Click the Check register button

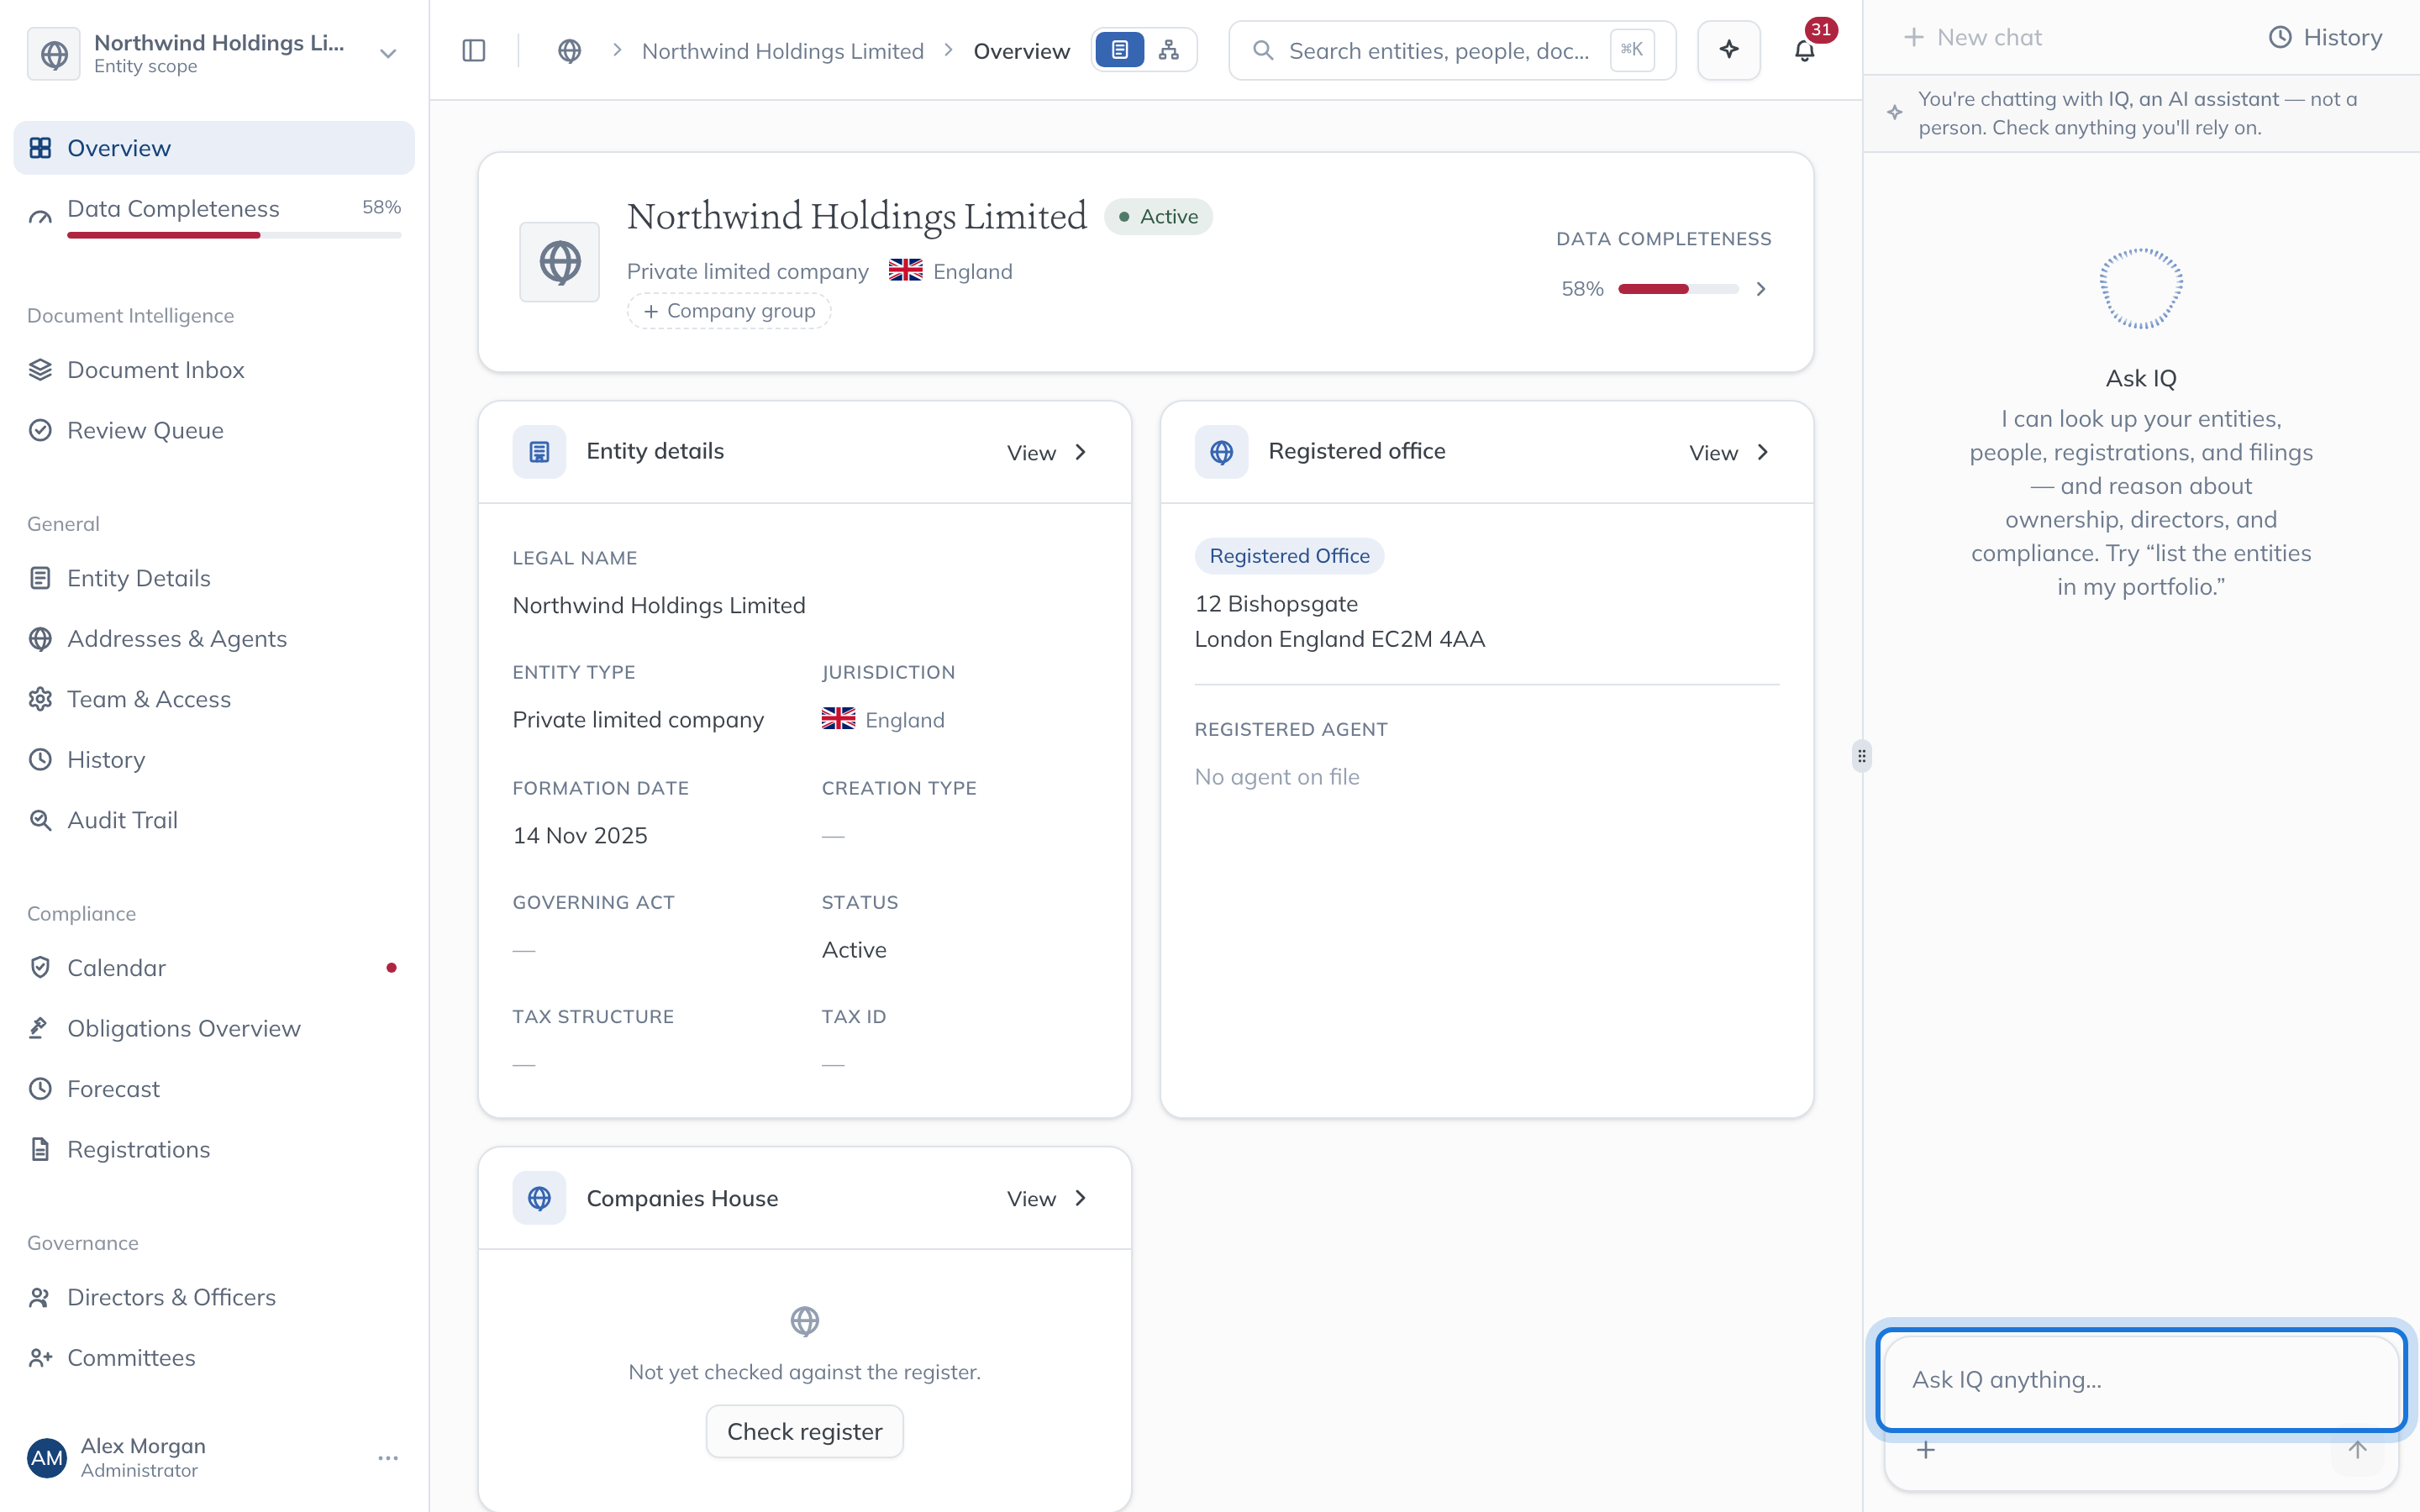805,1432
